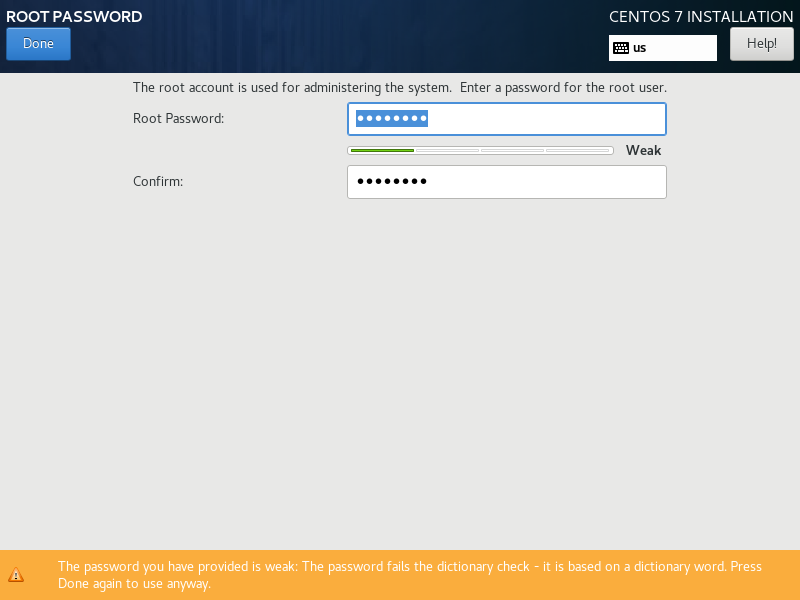Click the 'Root Password:' label
This screenshot has width=800, height=600.
[x=179, y=118]
